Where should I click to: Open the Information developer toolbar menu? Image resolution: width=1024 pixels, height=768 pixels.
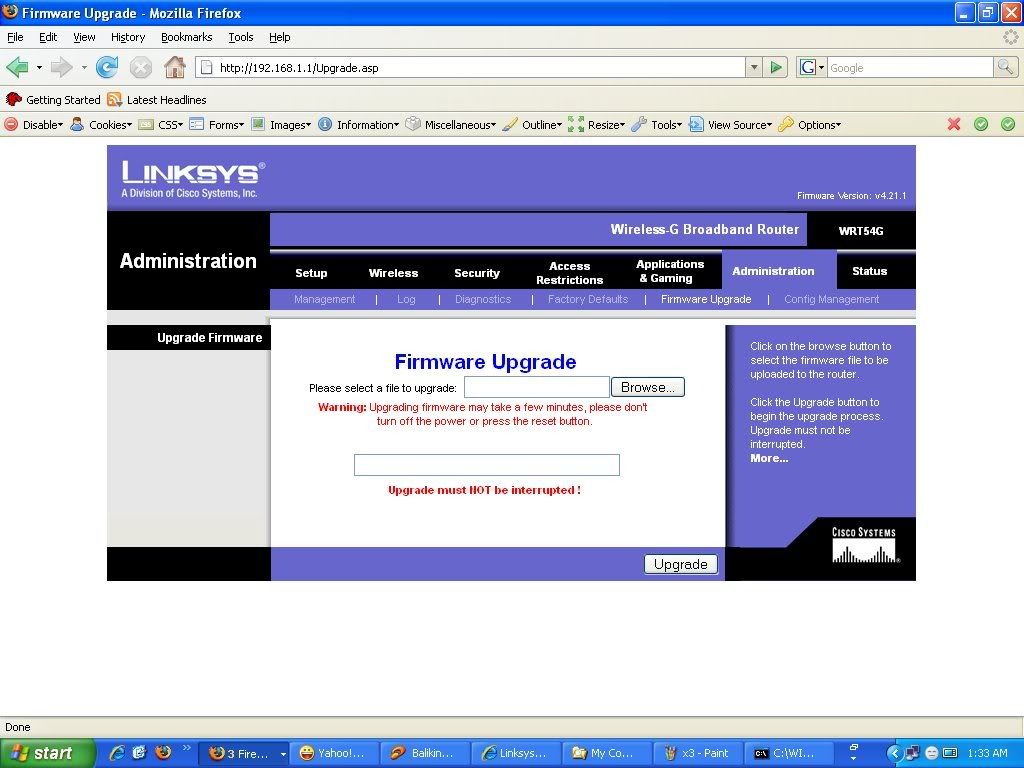click(x=359, y=125)
